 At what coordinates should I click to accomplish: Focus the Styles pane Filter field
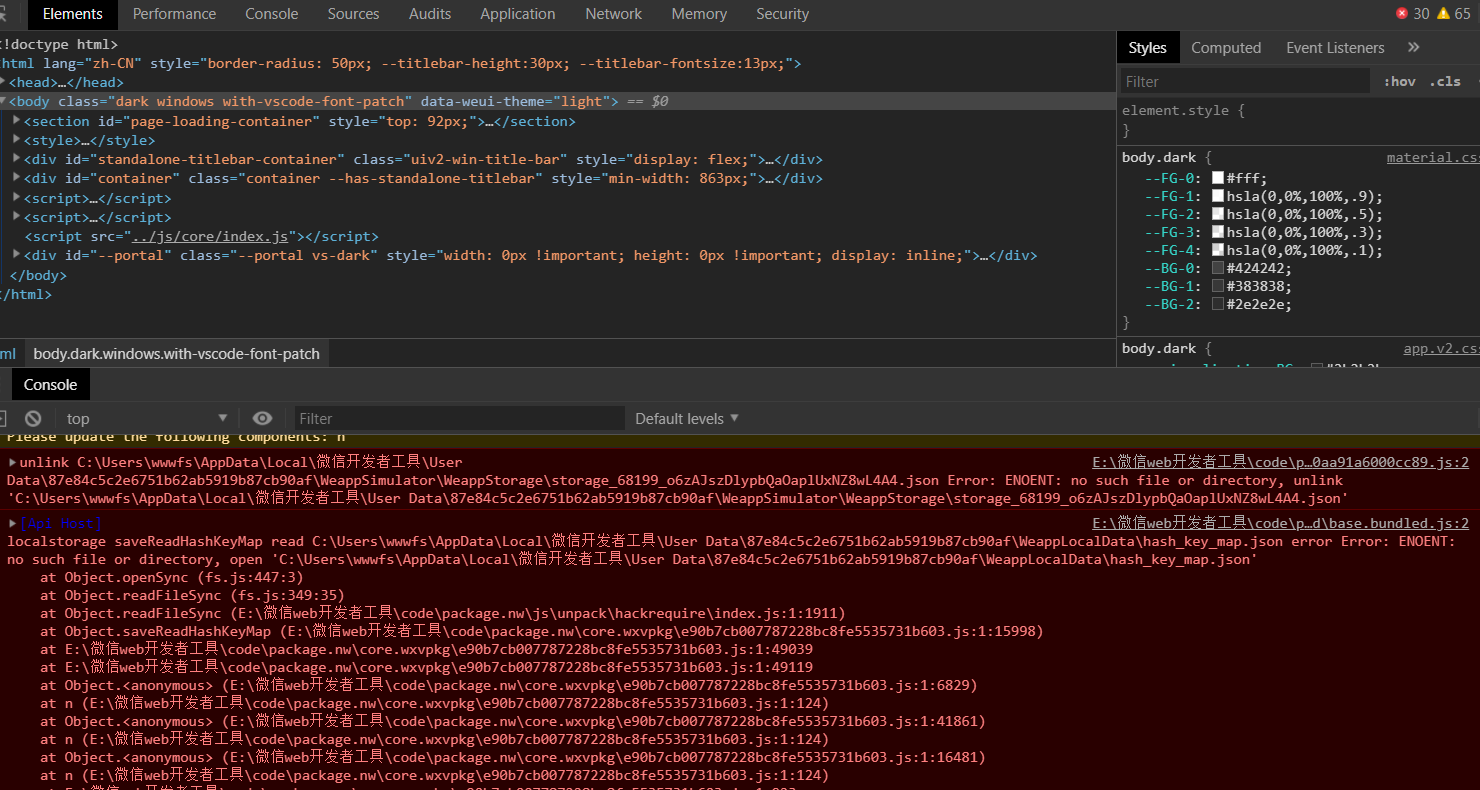[1244, 82]
